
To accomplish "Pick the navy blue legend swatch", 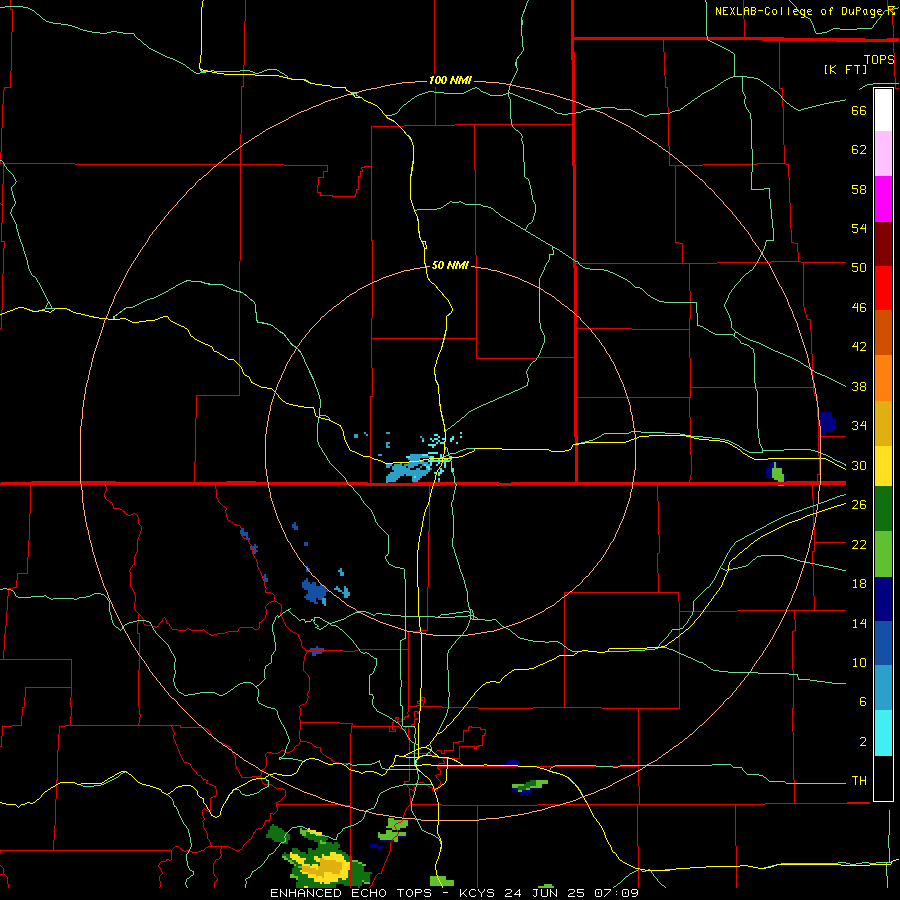I will coord(883,599).
